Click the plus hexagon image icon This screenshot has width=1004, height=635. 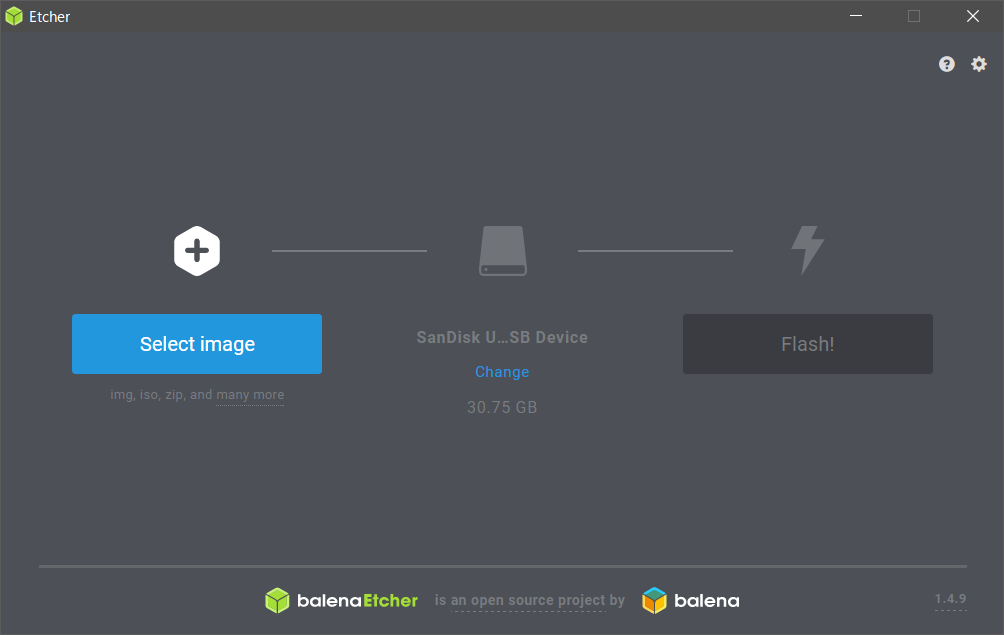(197, 251)
